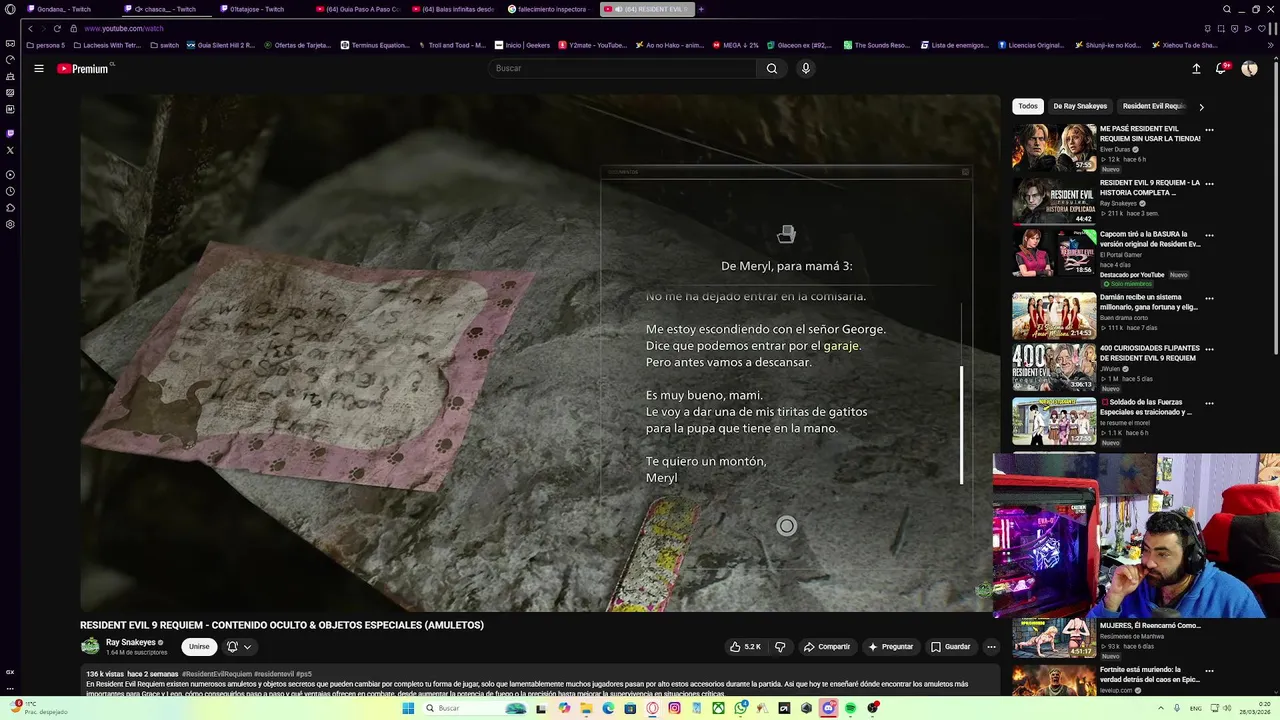Open the Historia Completa video title

[x=1150, y=187]
